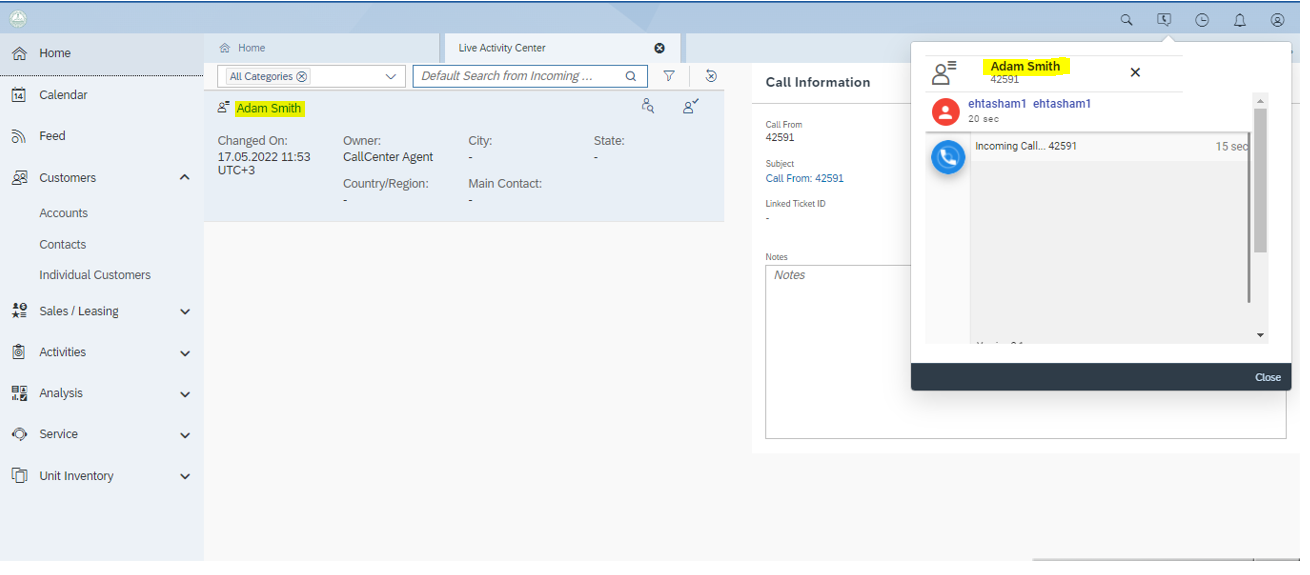This screenshot has width=1310, height=575.
Task: Open the history clock icon in header
Action: point(1202,20)
